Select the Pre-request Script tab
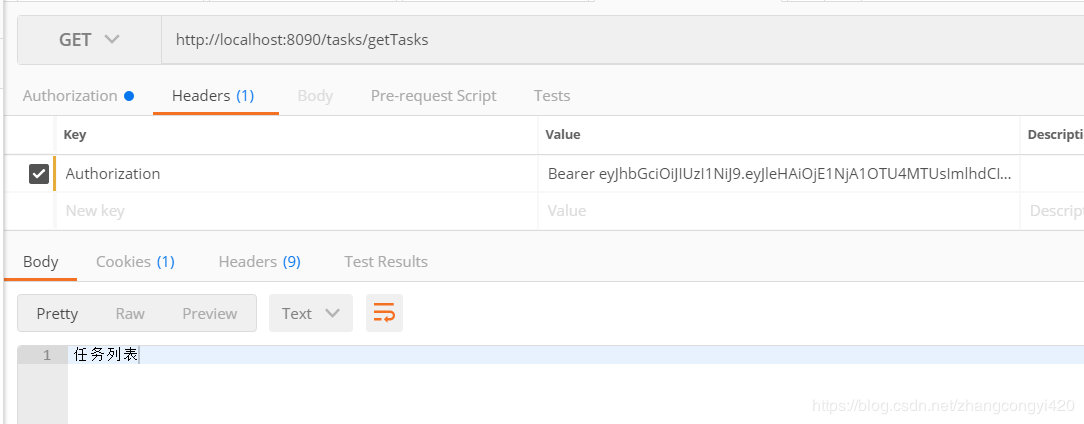 (x=433, y=96)
